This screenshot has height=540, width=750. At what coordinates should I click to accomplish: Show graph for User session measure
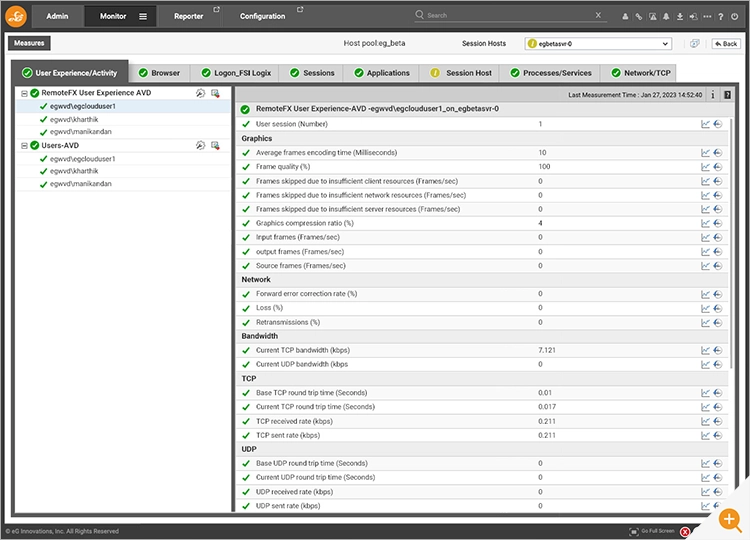pyautogui.click(x=705, y=124)
